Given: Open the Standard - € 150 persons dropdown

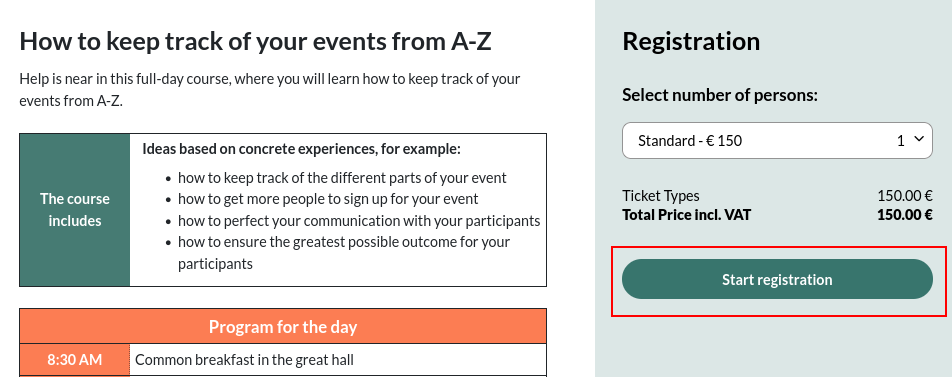Looking at the screenshot, I should (777, 141).
